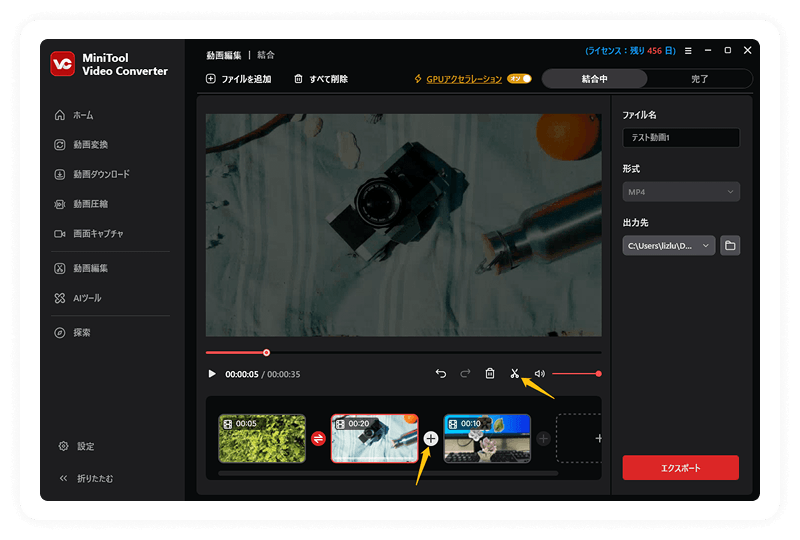
Task: Go to 動画ダウンロード in sidebar
Action: pos(92,175)
